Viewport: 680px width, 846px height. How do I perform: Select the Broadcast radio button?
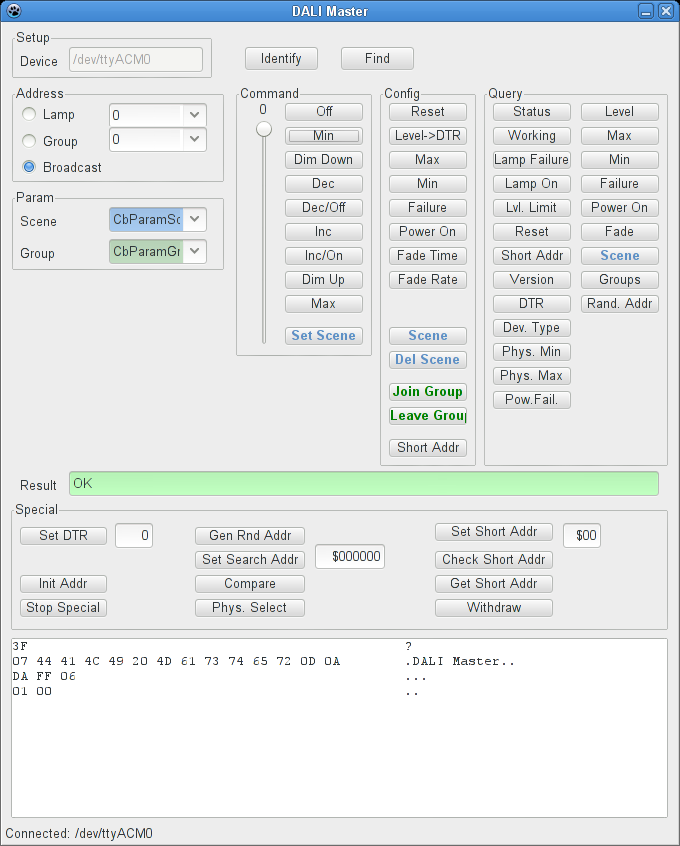[29, 167]
